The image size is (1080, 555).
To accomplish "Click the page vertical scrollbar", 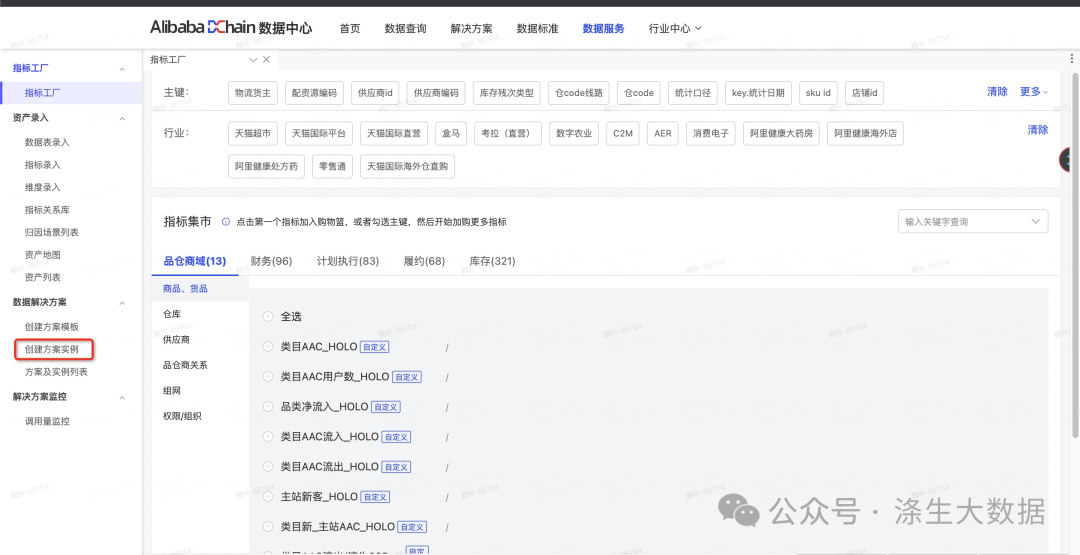I will (x=1075, y=255).
